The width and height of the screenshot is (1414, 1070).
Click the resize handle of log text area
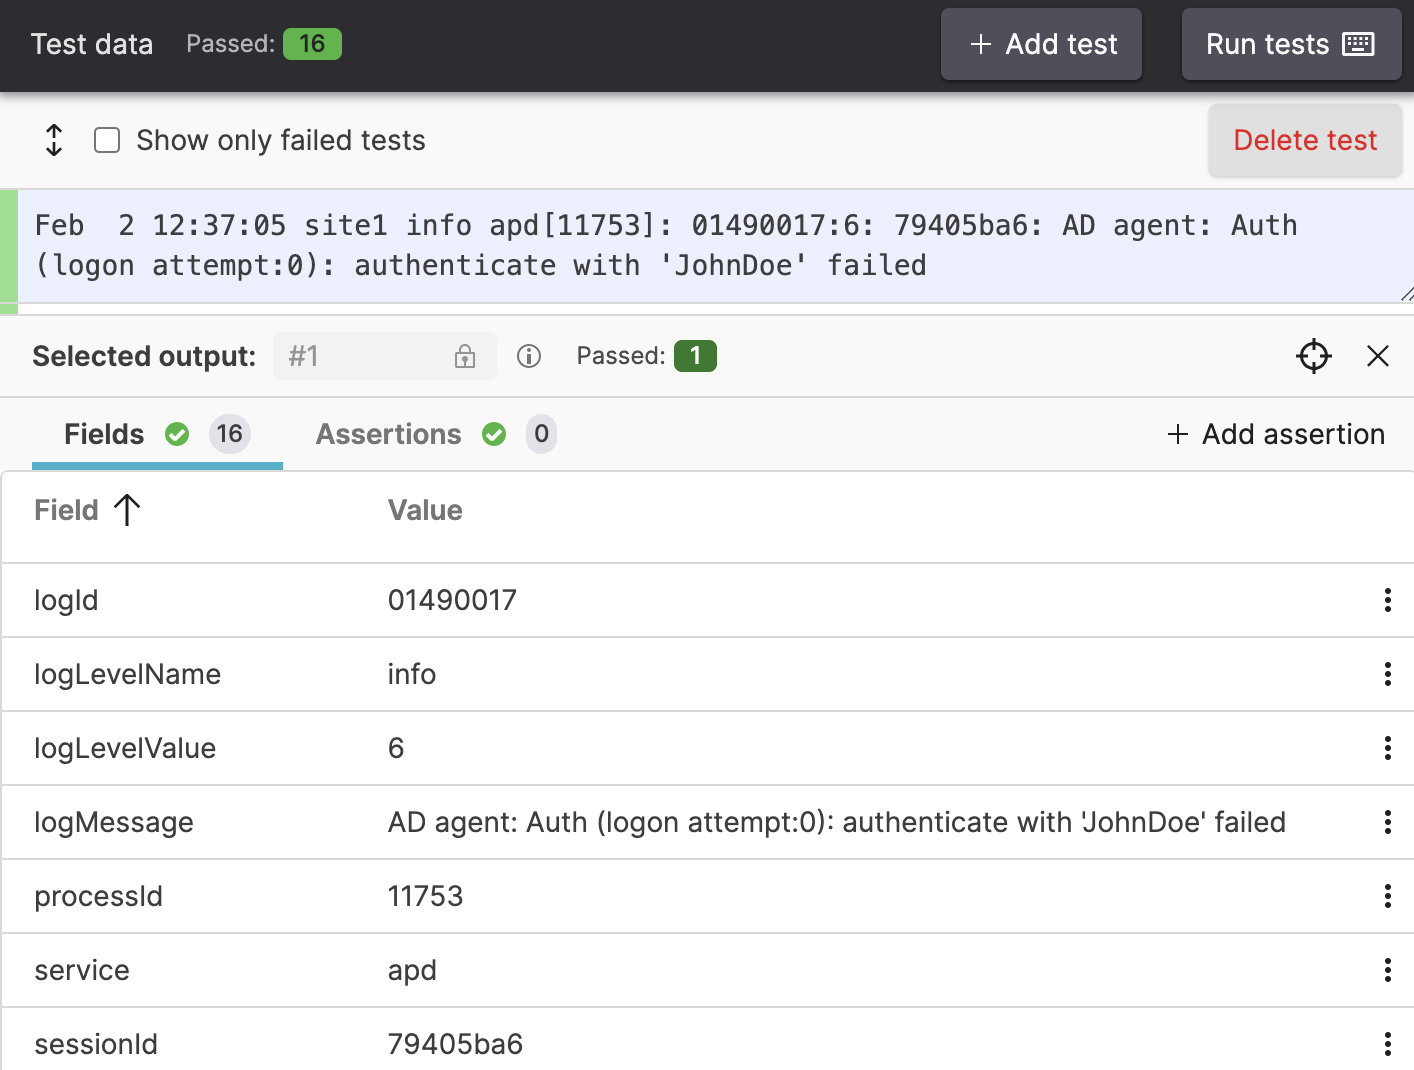pyautogui.click(x=1406, y=294)
